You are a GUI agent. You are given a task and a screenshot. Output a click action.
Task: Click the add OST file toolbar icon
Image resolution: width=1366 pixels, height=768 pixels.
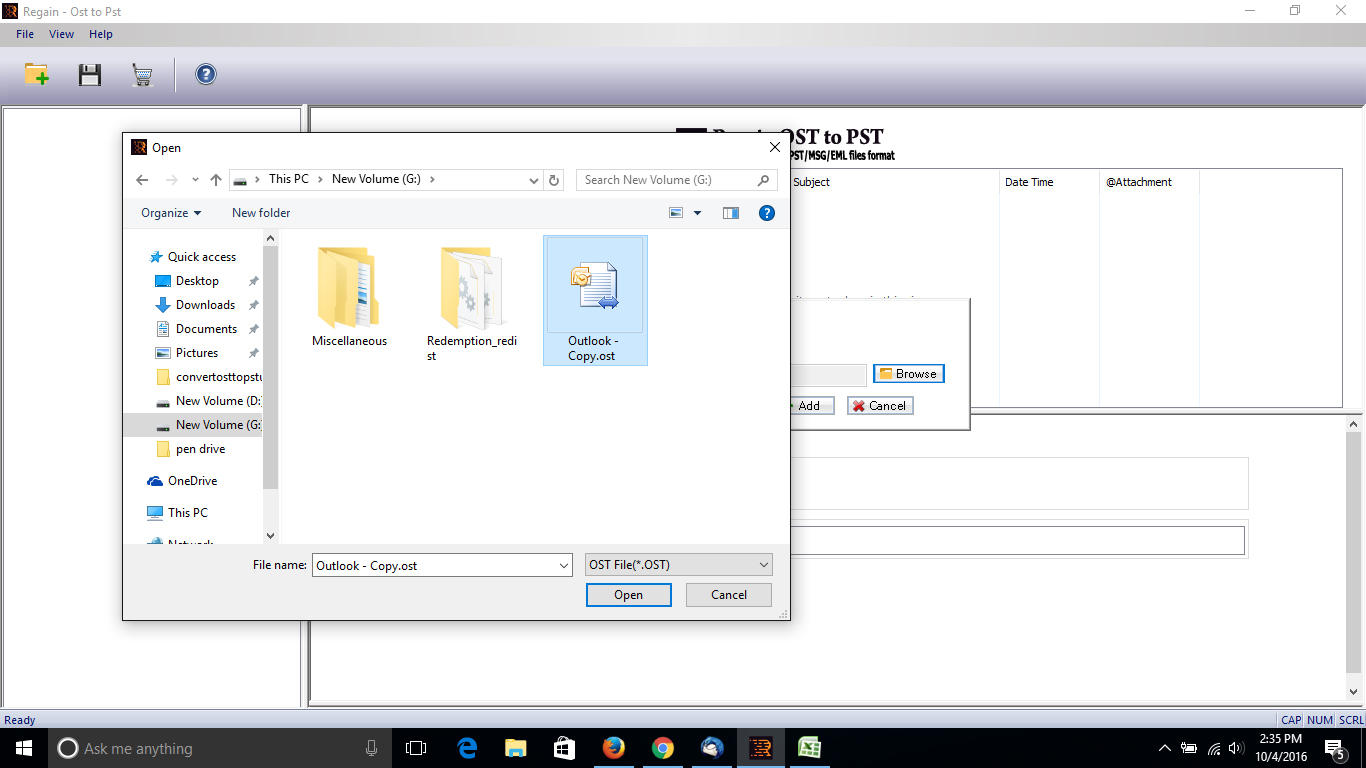pyautogui.click(x=37, y=74)
